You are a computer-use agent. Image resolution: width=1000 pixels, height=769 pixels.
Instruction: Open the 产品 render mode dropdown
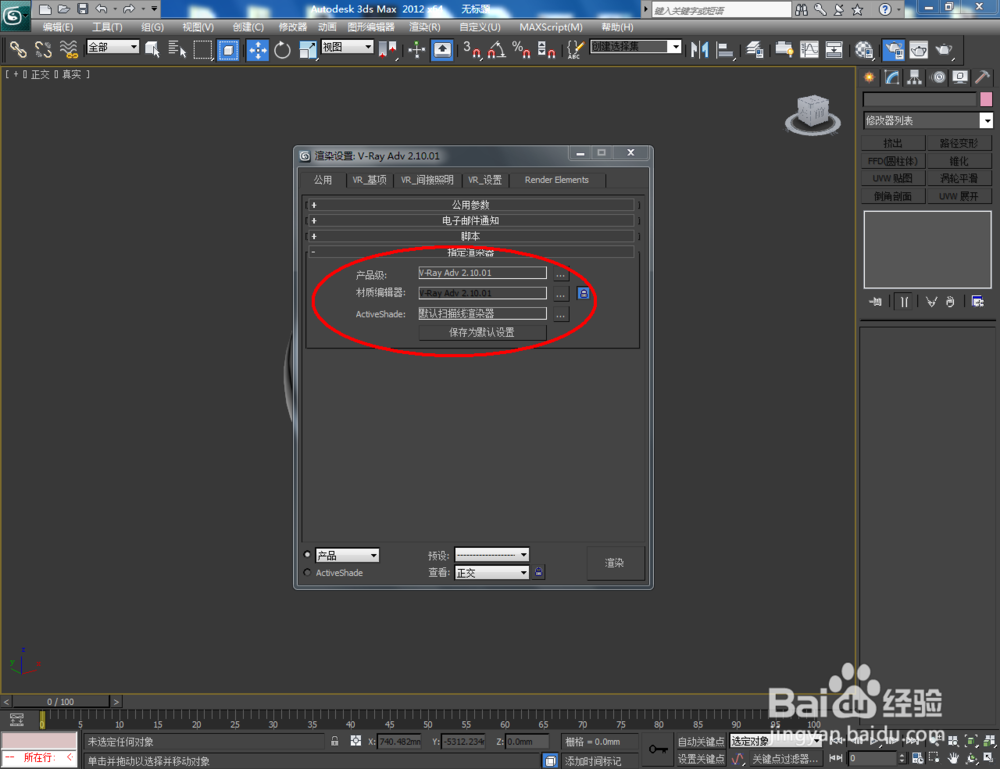[x=347, y=555]
